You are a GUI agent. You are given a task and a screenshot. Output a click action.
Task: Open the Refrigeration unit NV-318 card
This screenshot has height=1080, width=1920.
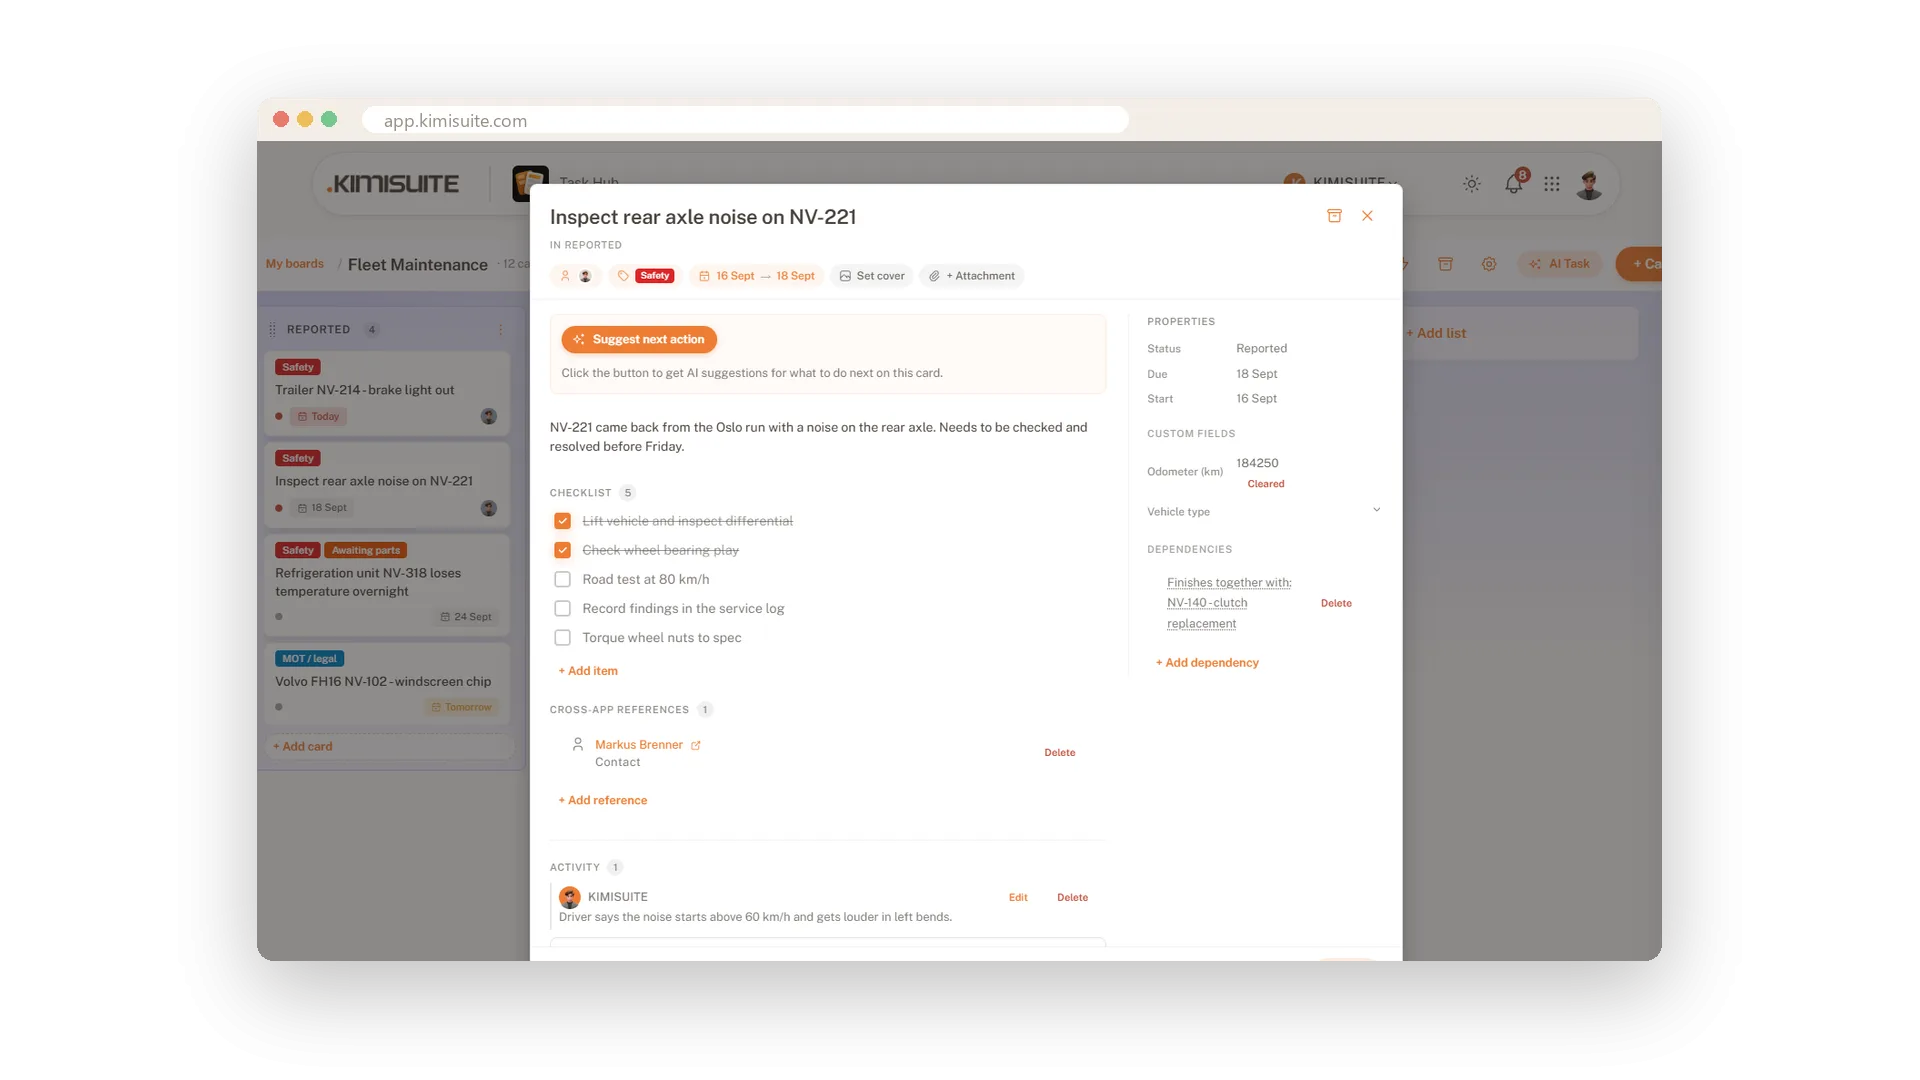pos(387,585)
